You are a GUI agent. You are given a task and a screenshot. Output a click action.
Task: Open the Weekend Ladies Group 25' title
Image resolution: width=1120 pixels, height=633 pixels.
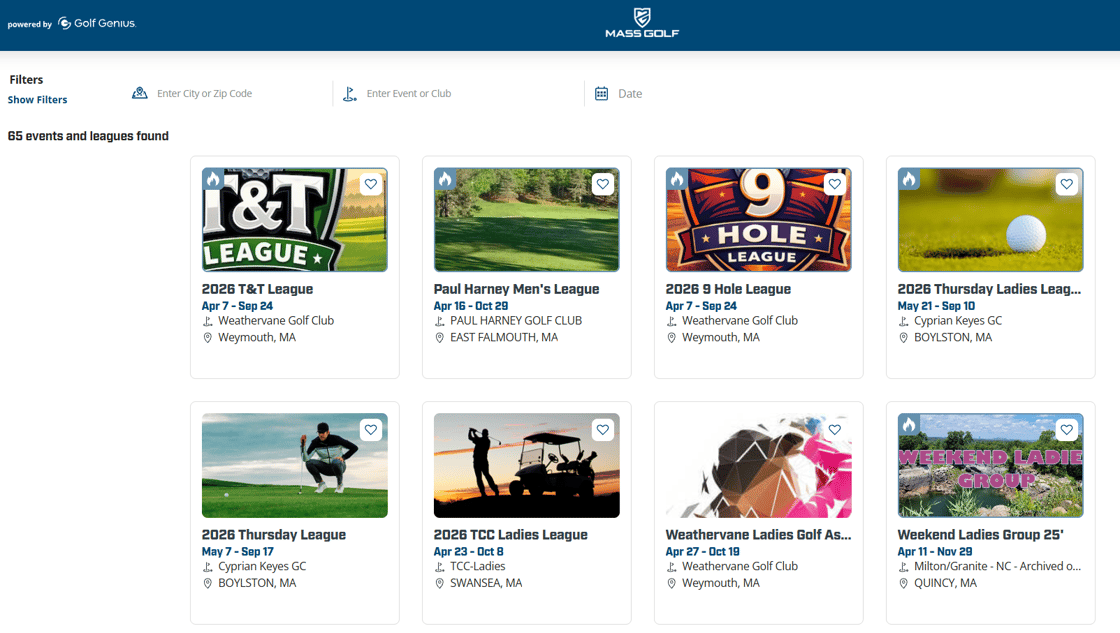(x=981, y=535)
